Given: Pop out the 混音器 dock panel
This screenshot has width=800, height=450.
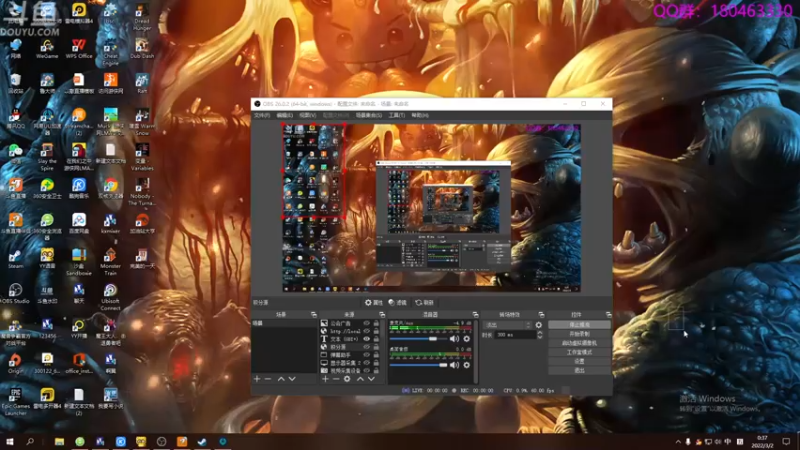Looking at the screenshot, I should [x=475, y=315].
